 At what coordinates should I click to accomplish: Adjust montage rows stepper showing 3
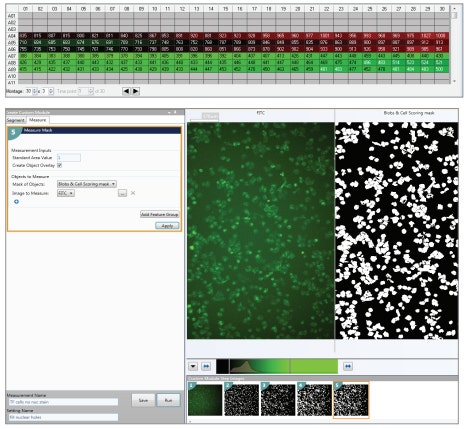pos(51,91)
